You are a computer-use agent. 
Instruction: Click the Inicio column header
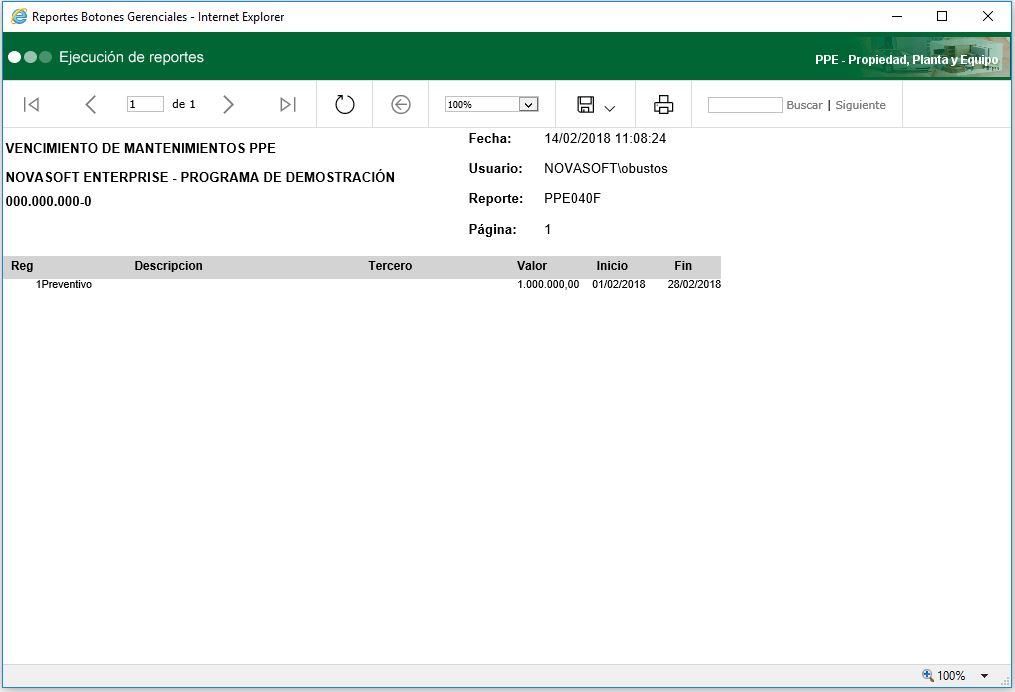612,266
